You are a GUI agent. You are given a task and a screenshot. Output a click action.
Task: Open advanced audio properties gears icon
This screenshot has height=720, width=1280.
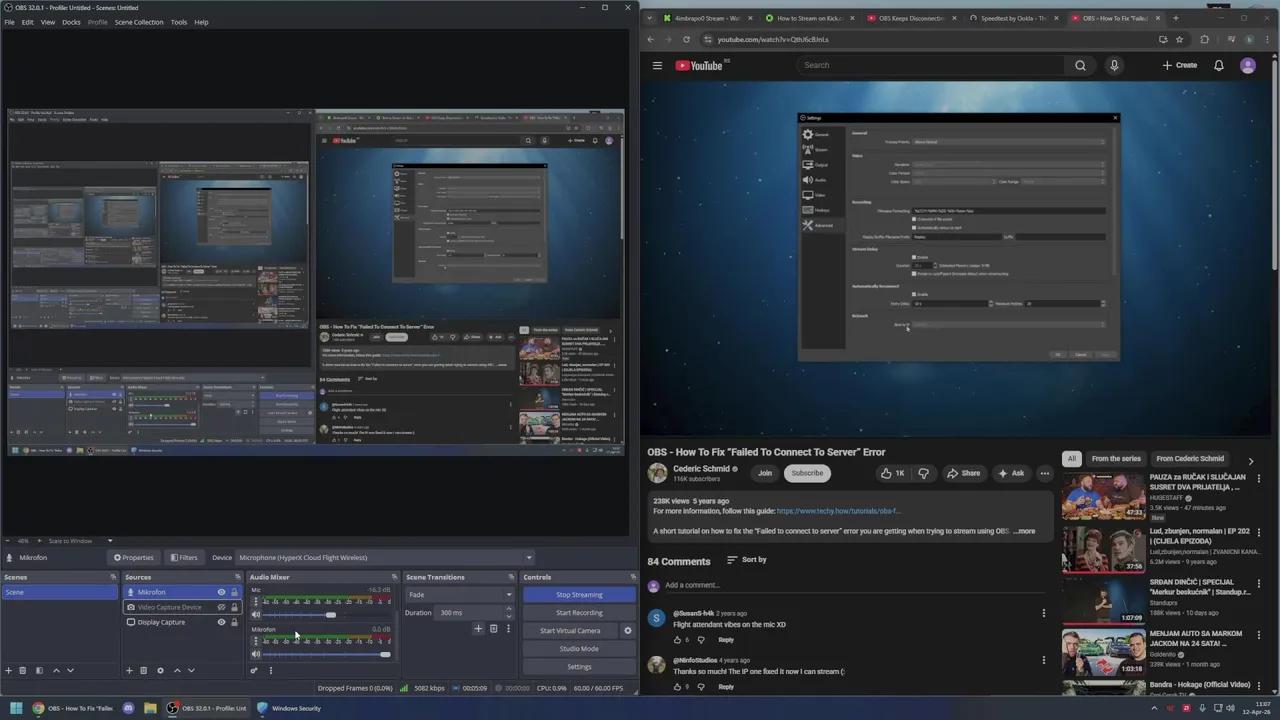point(254,670)
